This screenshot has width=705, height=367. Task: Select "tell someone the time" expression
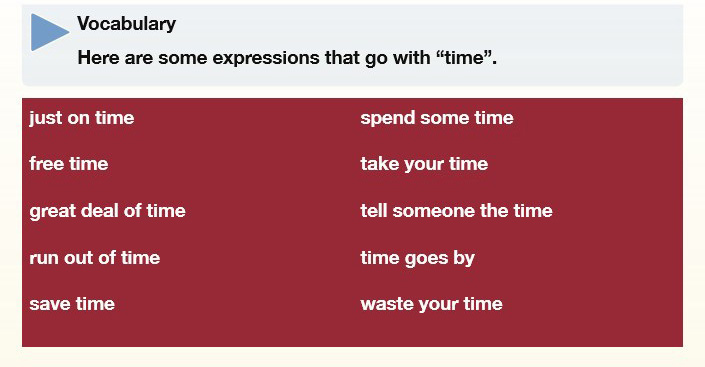[x=456, y=210]
